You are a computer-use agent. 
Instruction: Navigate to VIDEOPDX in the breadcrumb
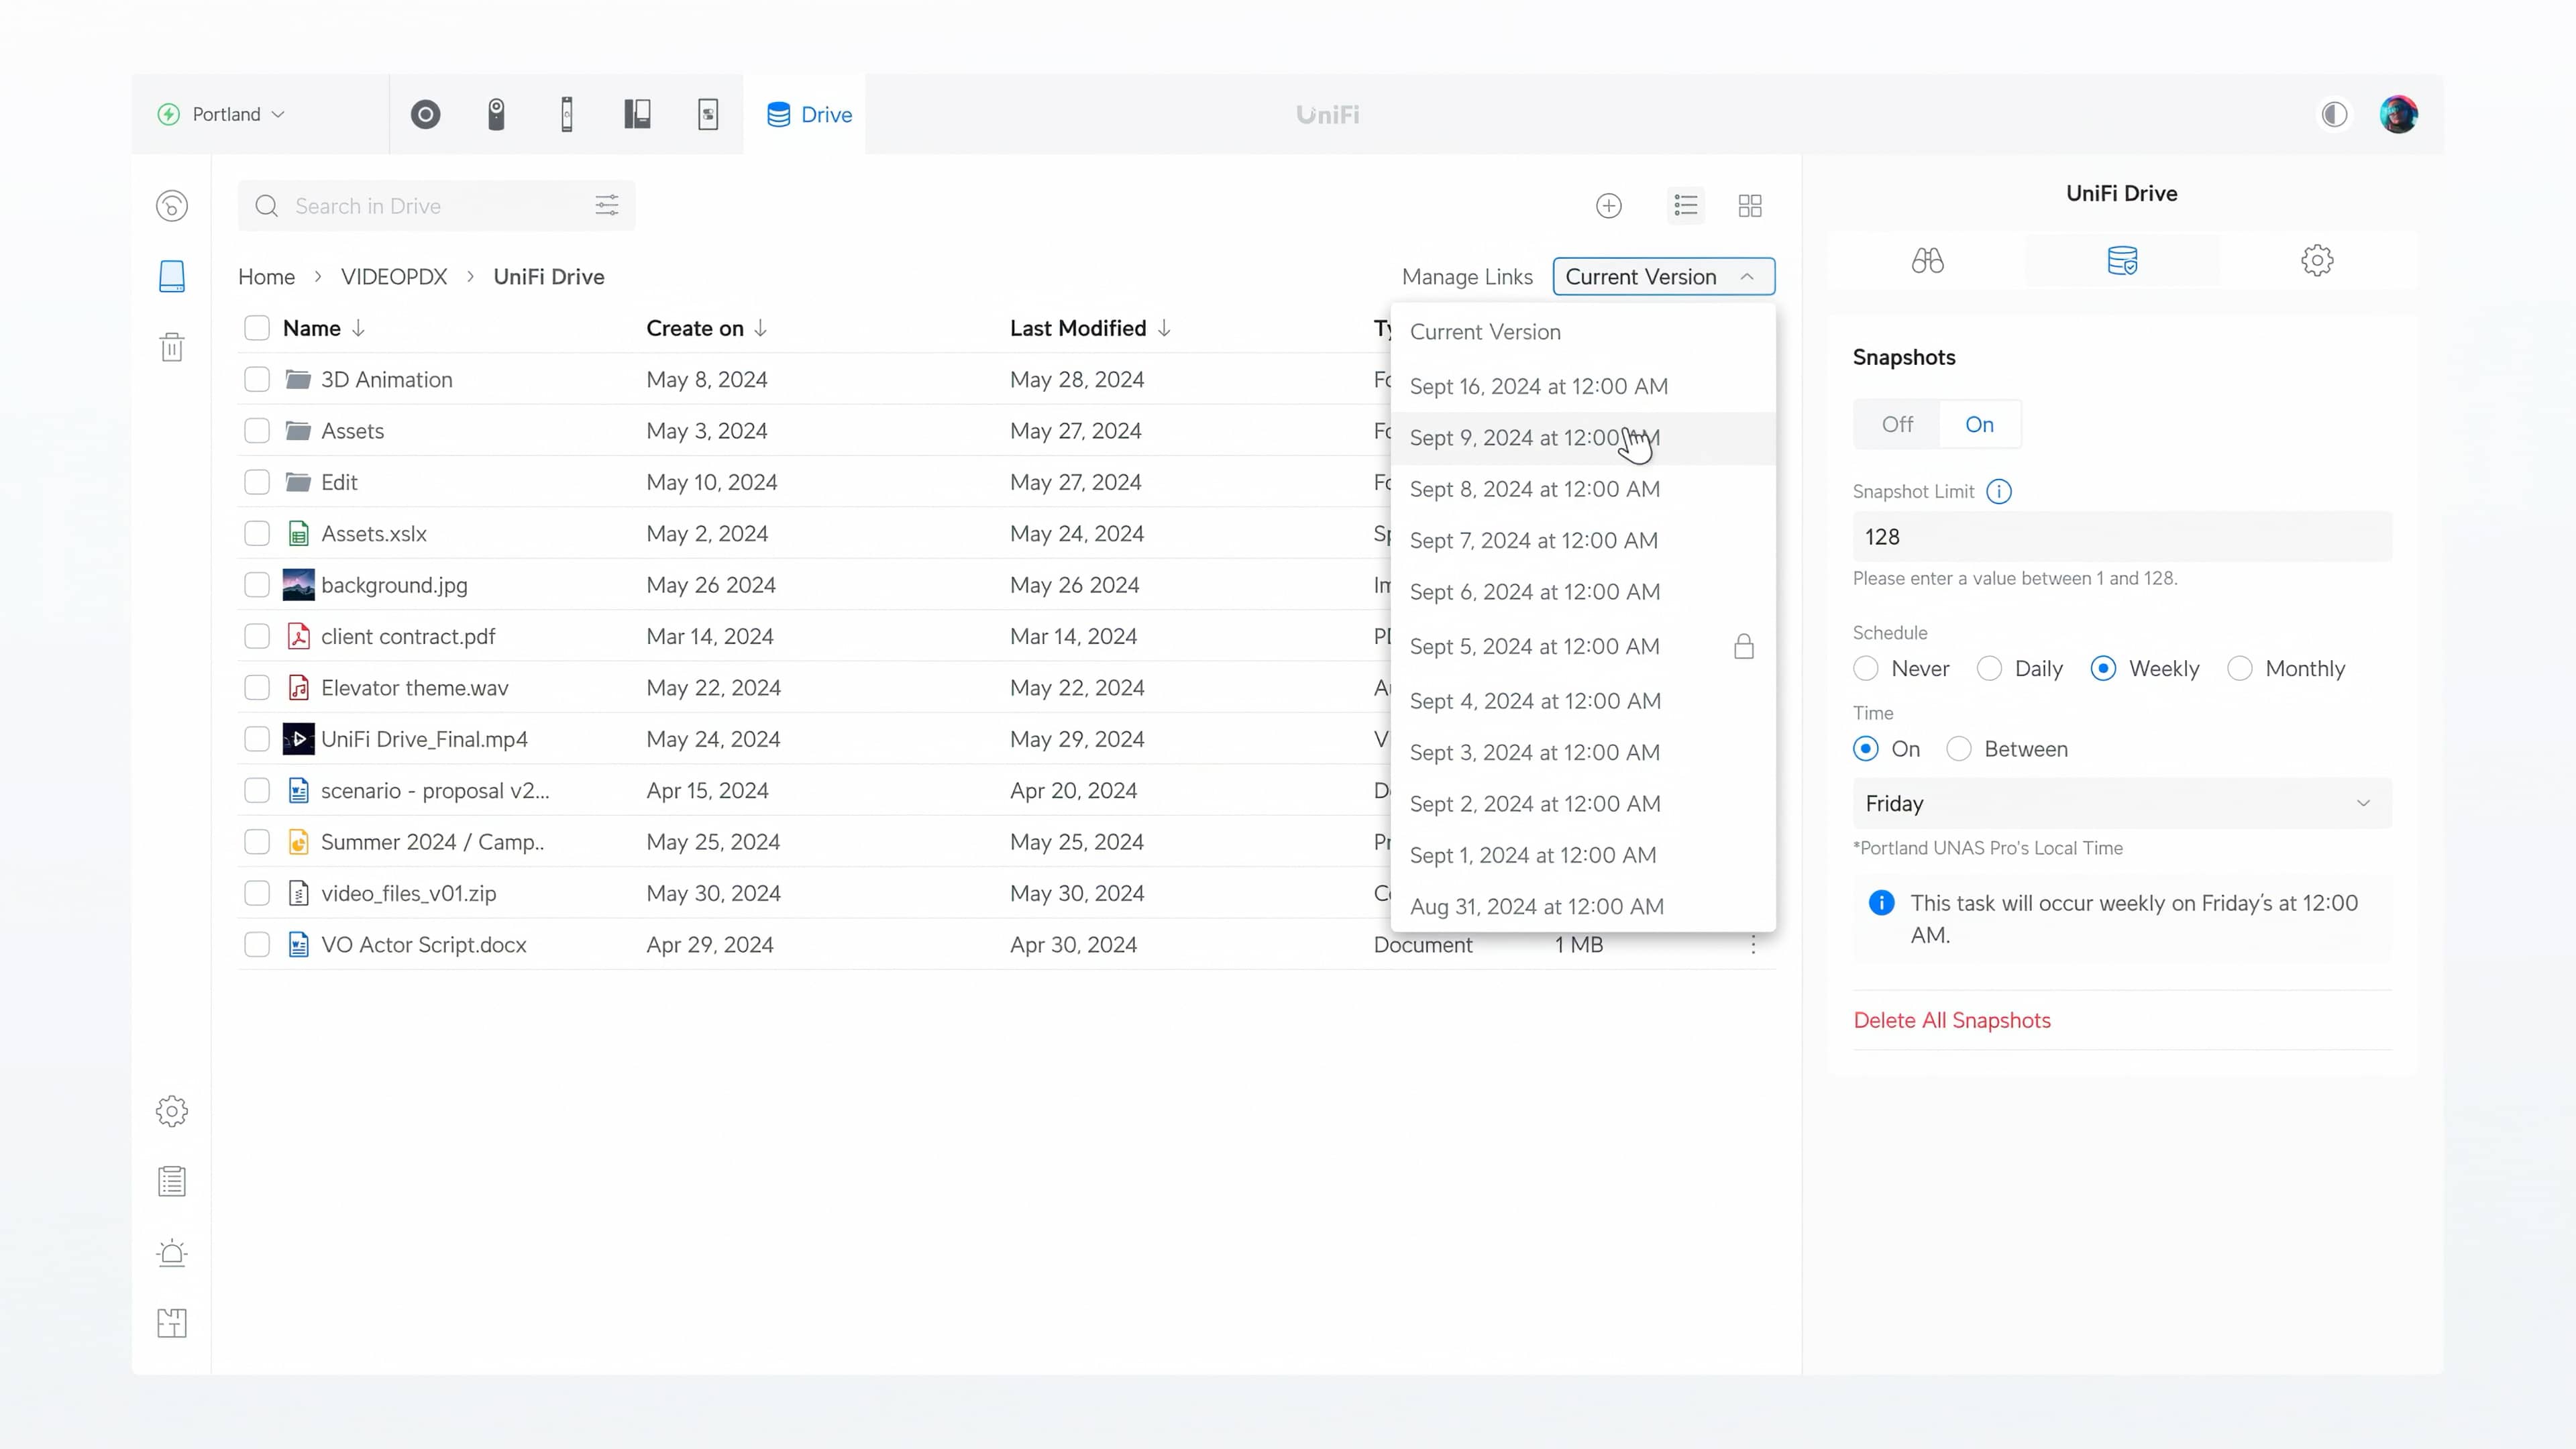click(393, 276)
